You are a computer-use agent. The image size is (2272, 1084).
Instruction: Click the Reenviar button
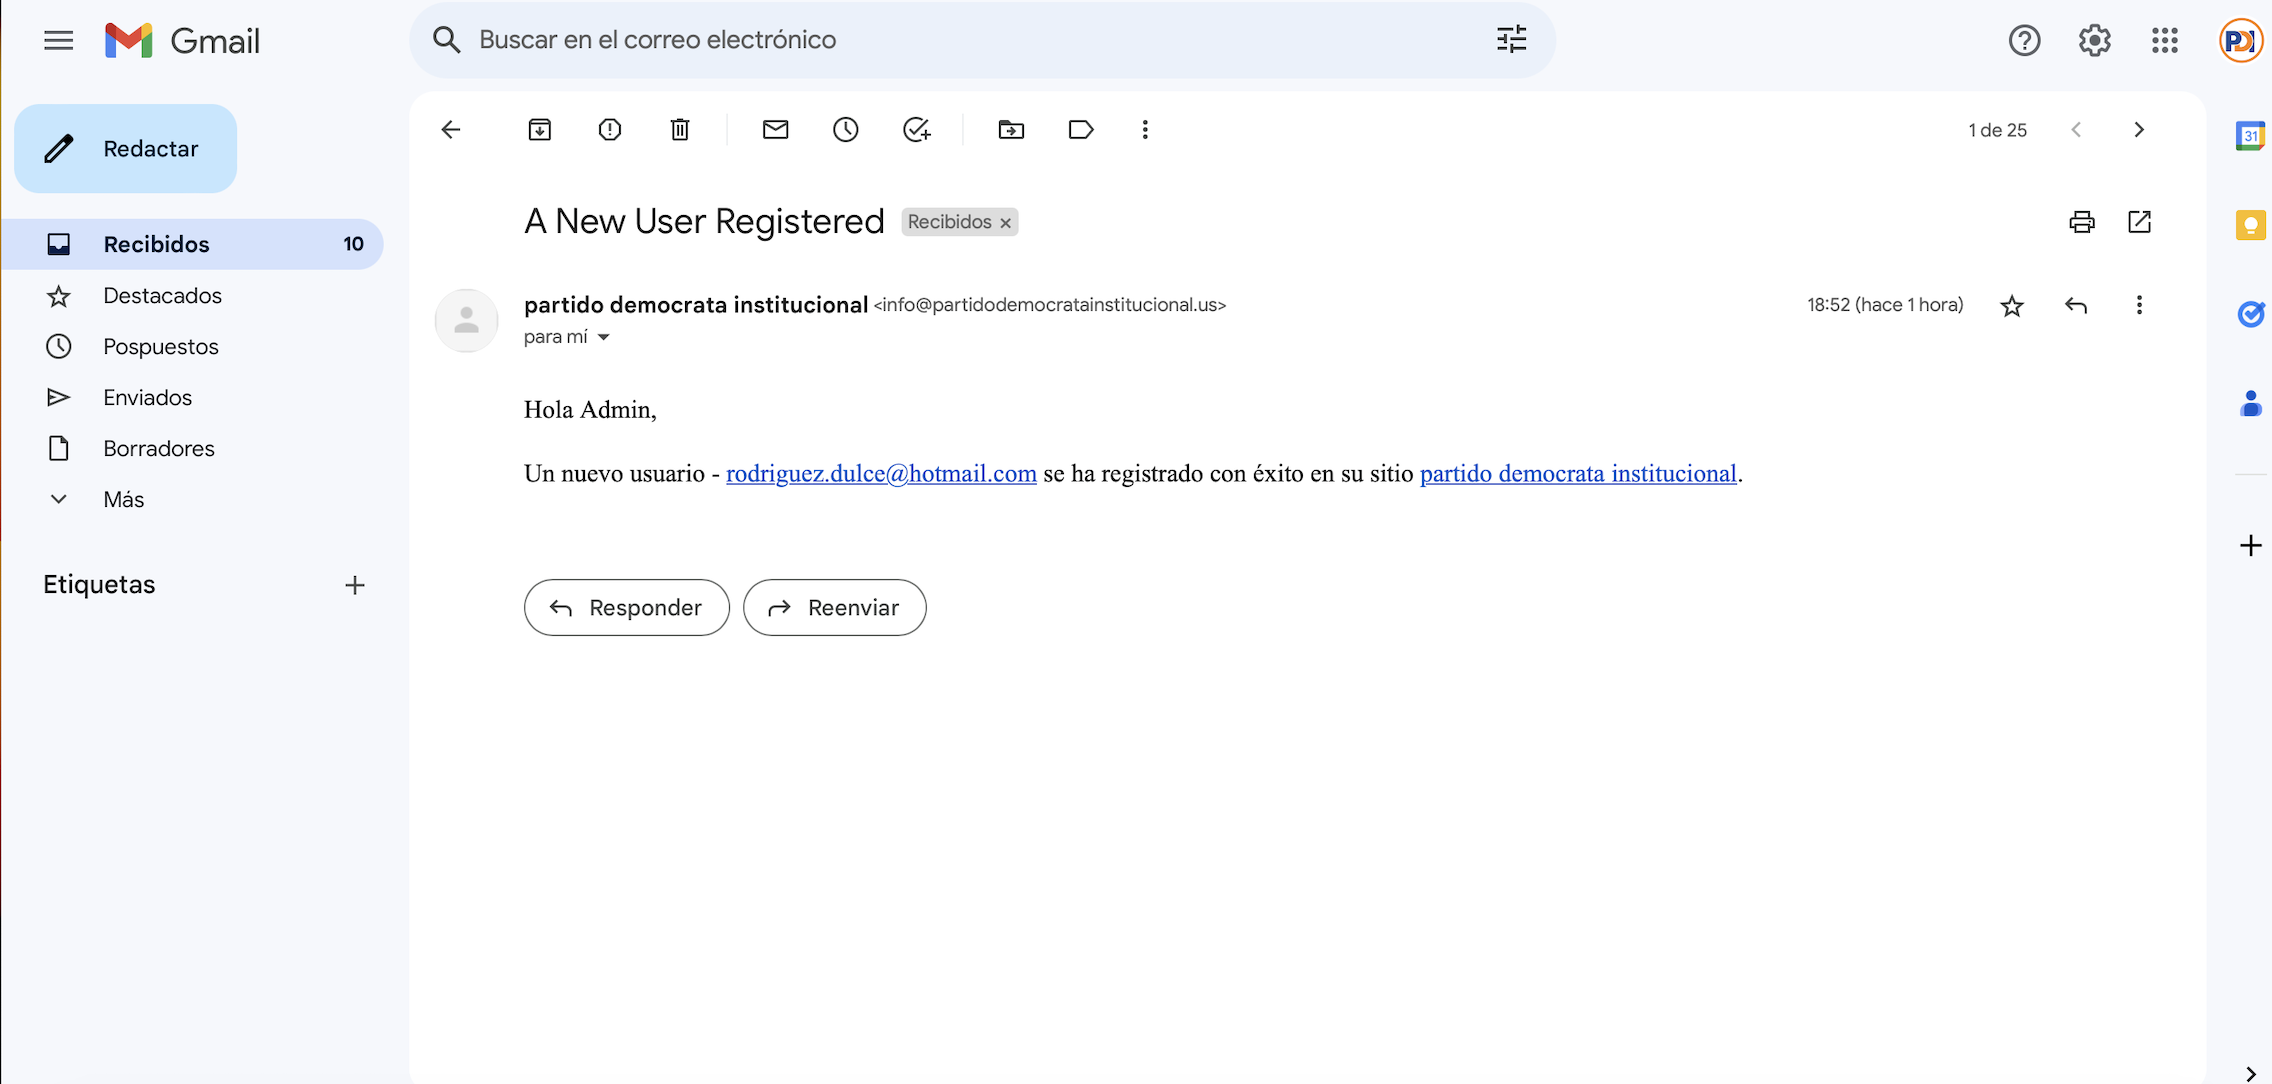pos(834,607)
